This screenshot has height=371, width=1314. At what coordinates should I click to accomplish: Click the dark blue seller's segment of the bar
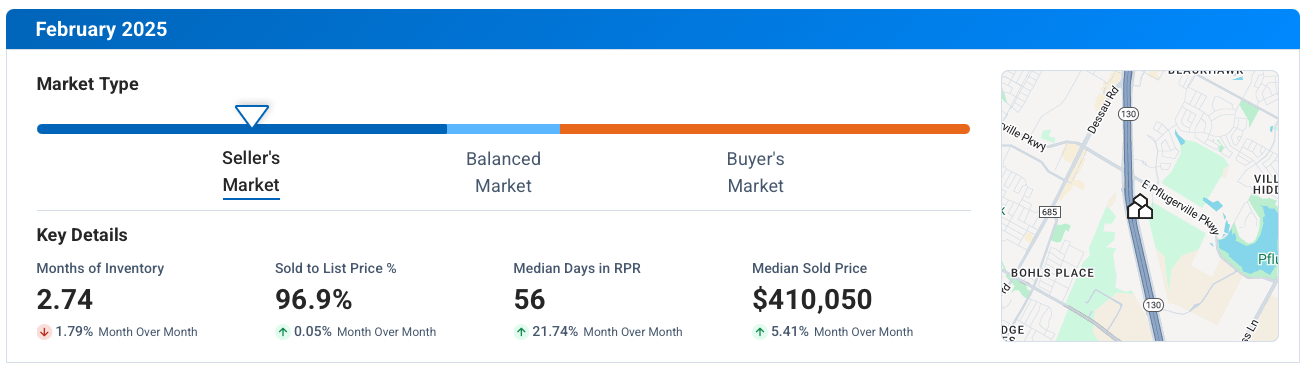click(242, 129)
